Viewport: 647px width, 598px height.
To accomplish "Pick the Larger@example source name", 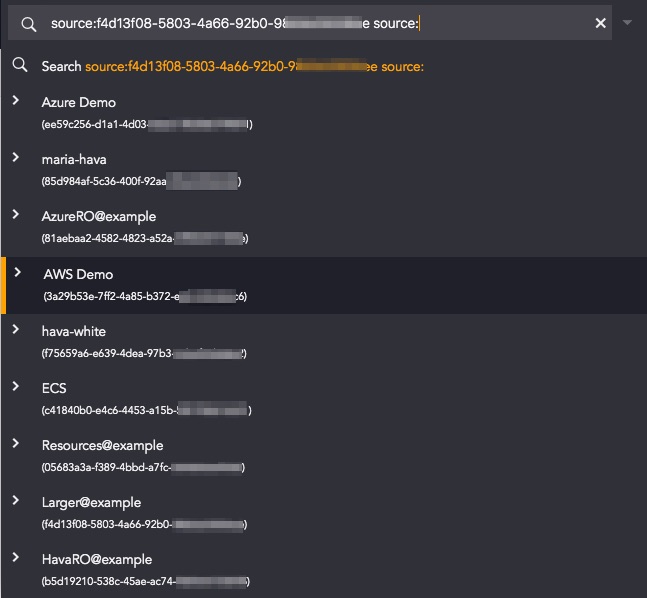I will point(91,503).
